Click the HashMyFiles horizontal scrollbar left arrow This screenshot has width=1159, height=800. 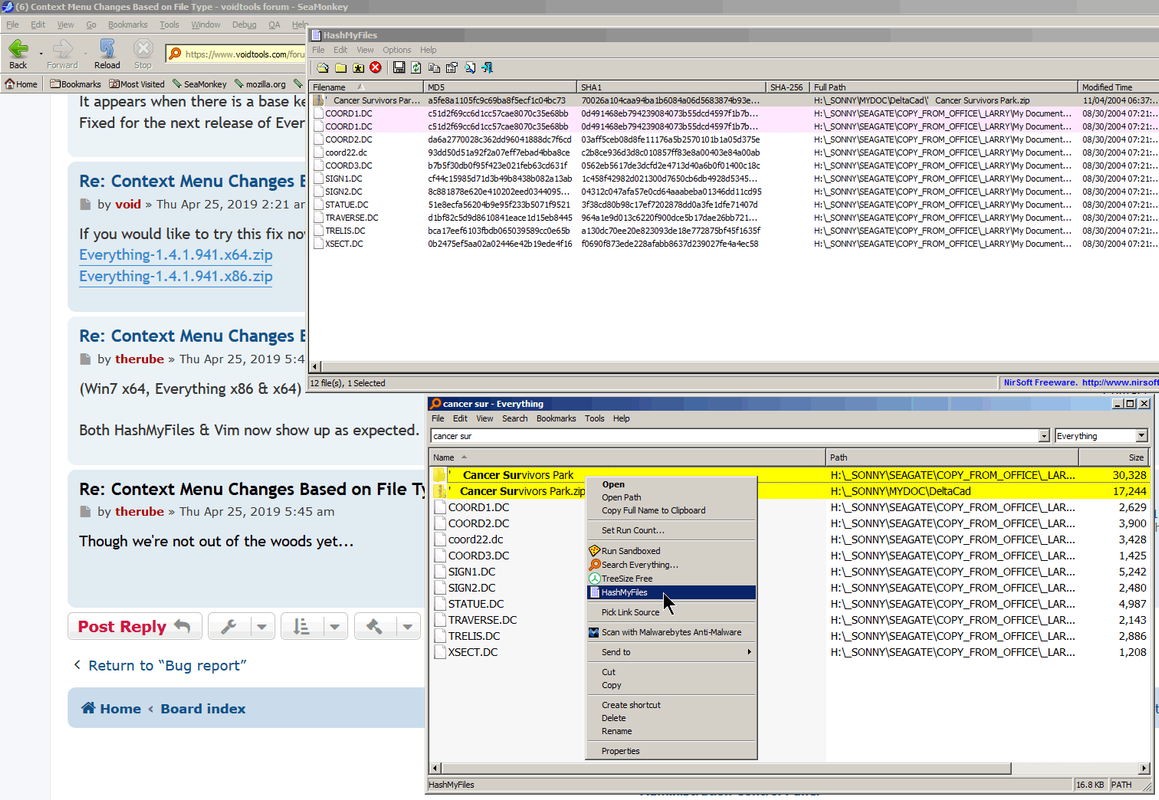click(315, 366)
